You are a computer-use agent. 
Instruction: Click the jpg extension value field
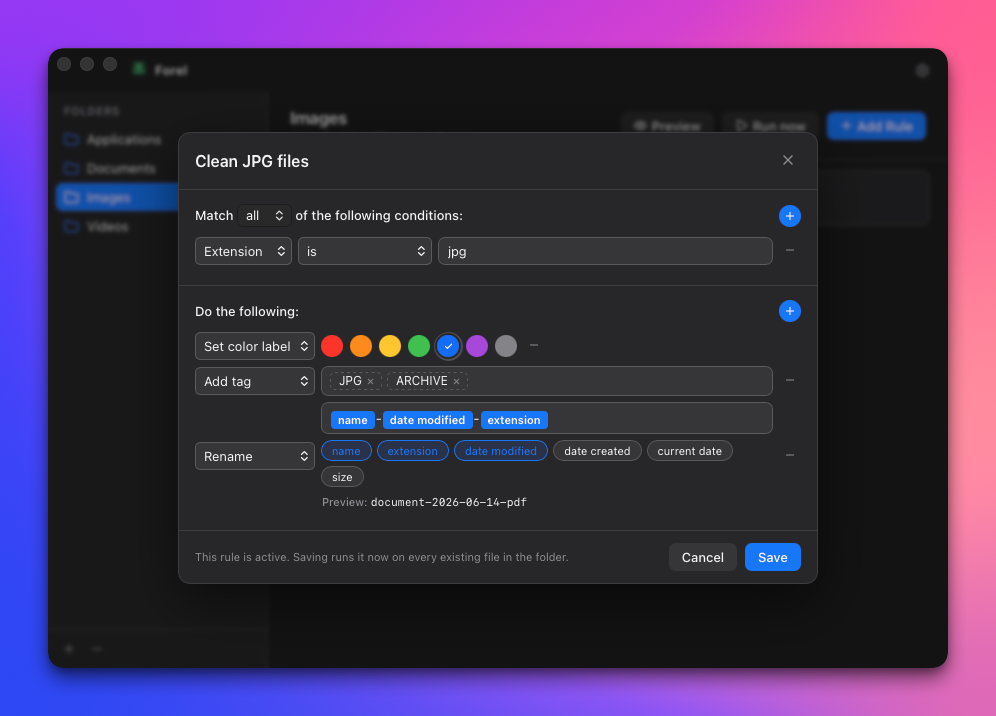(x=605, y=251)
